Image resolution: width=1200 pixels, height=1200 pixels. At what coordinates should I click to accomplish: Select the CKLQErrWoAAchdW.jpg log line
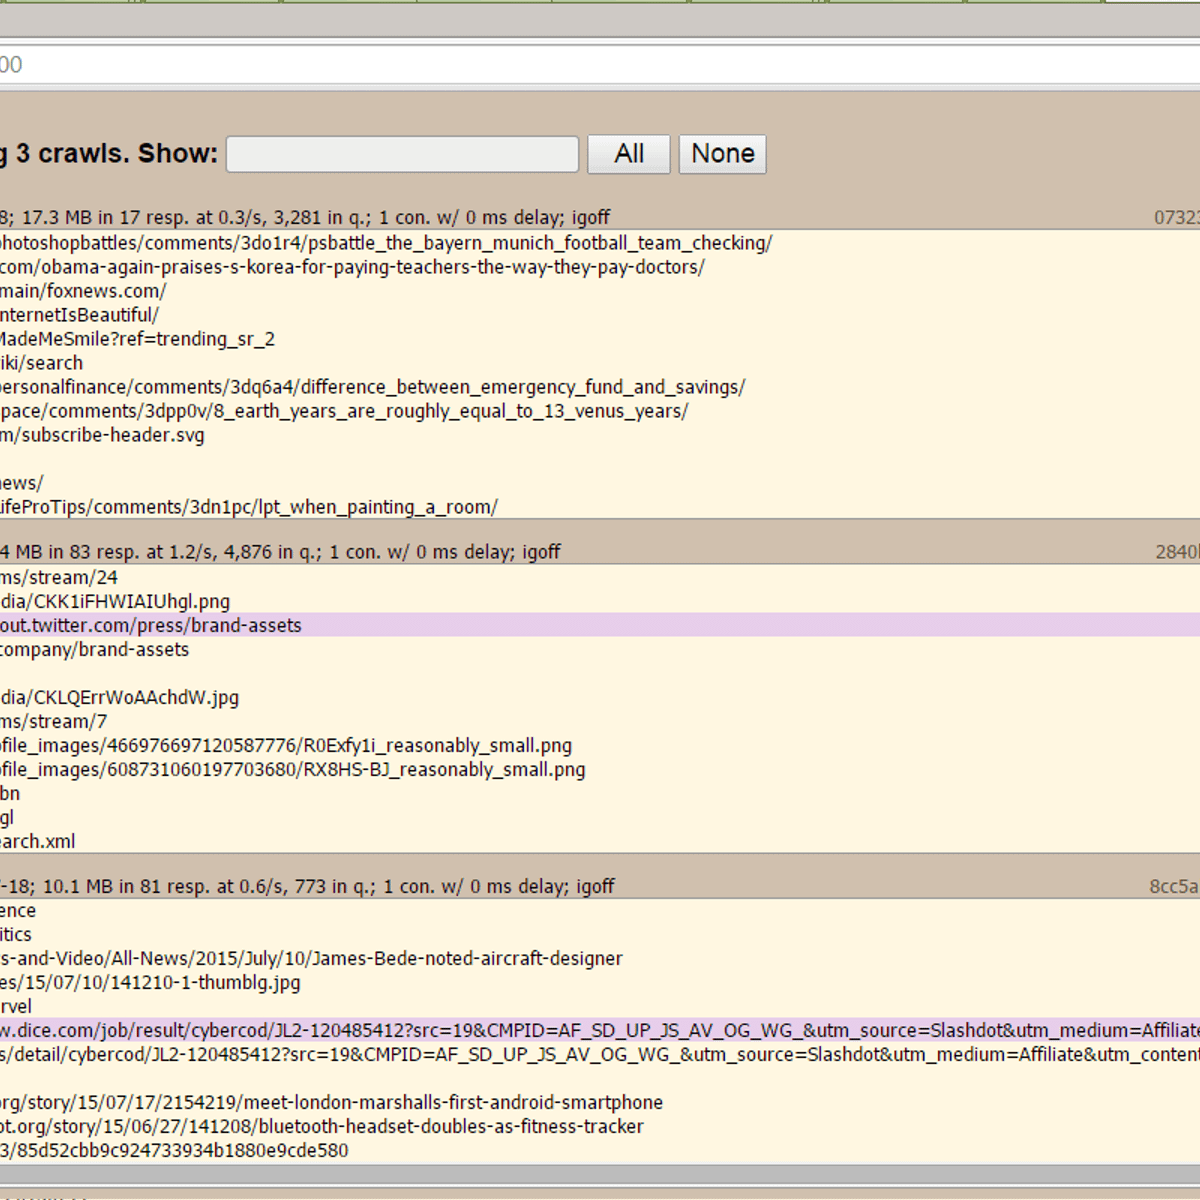coord(120,697)
